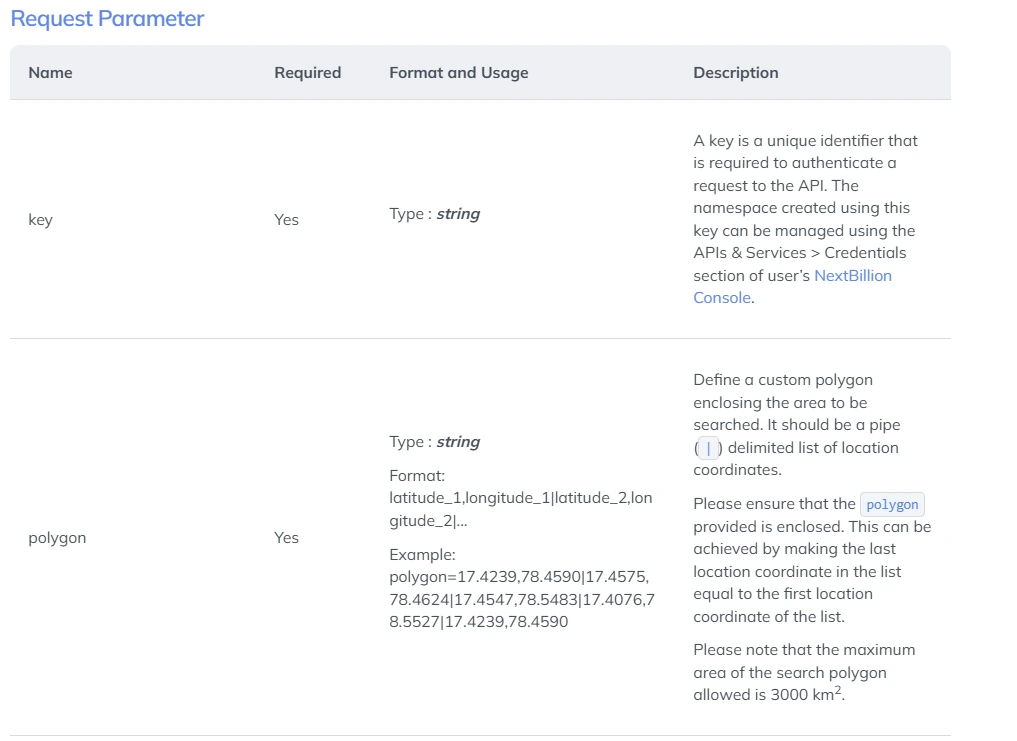This screenshot has width=1017, height=741.
Task: Select the Format and Usage column header
Action: [x=459, y=73]
